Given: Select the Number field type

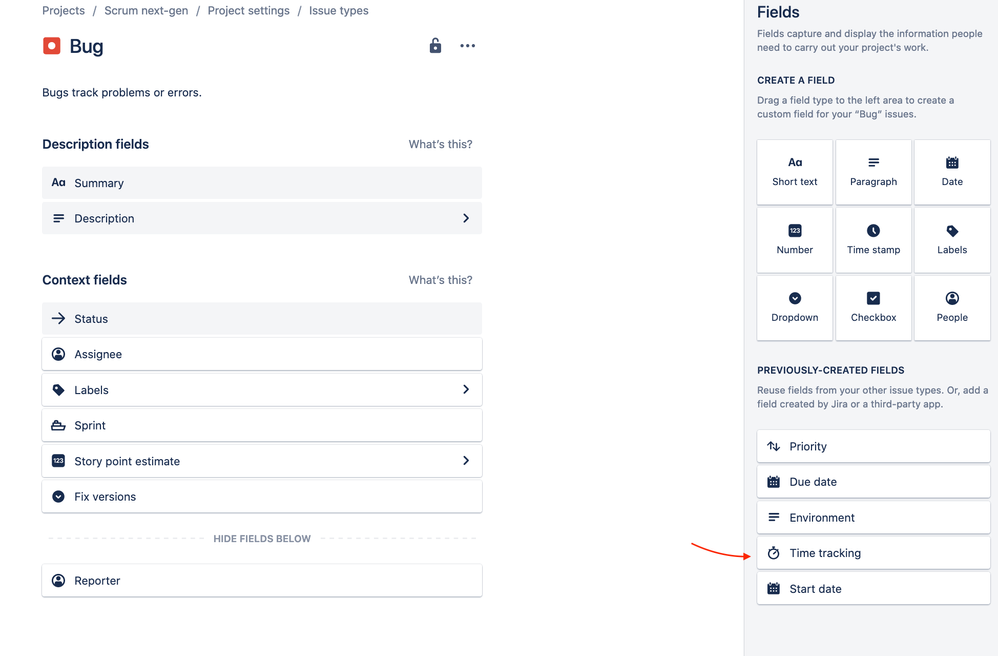Looking at the screenshot, I should coord(795,240).
